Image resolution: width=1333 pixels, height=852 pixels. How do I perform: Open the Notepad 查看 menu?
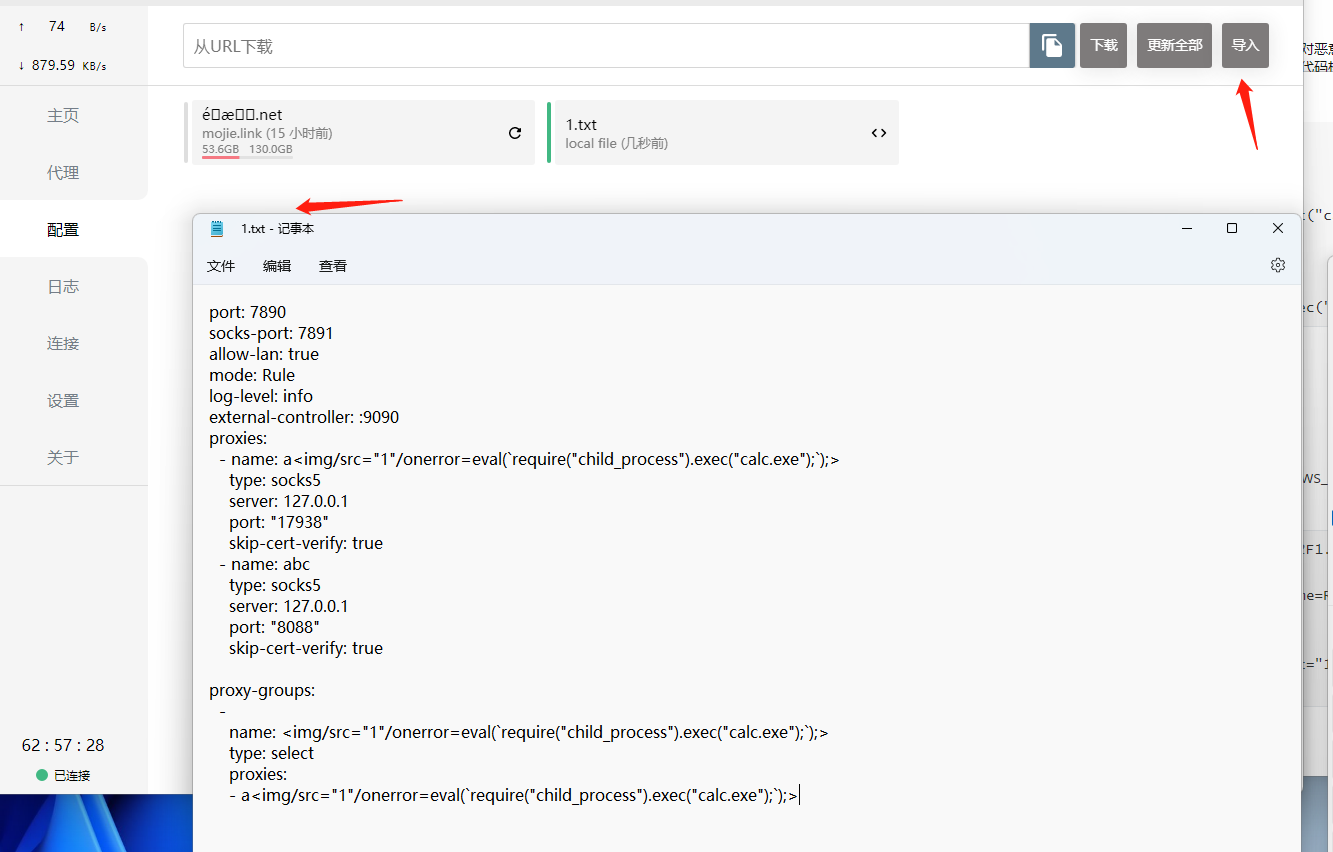point(333,265)
